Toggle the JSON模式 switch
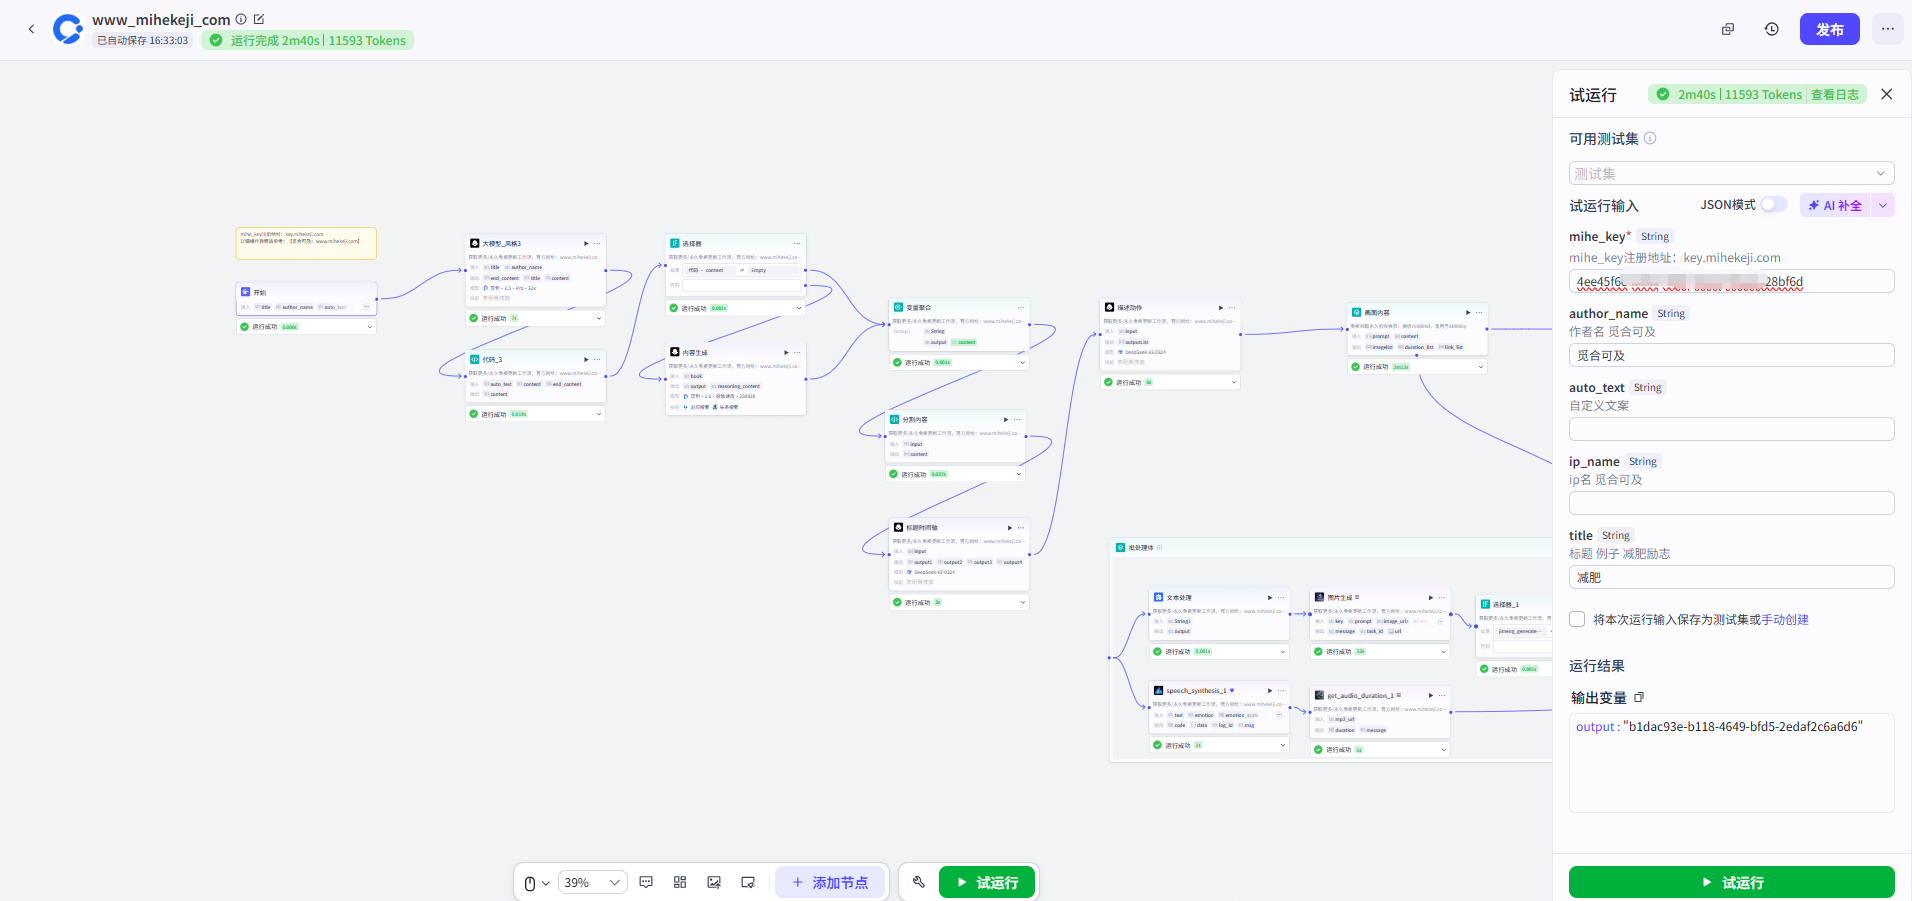The height and width of the screenshot is (901, 1912). [x=1773, y=204]
